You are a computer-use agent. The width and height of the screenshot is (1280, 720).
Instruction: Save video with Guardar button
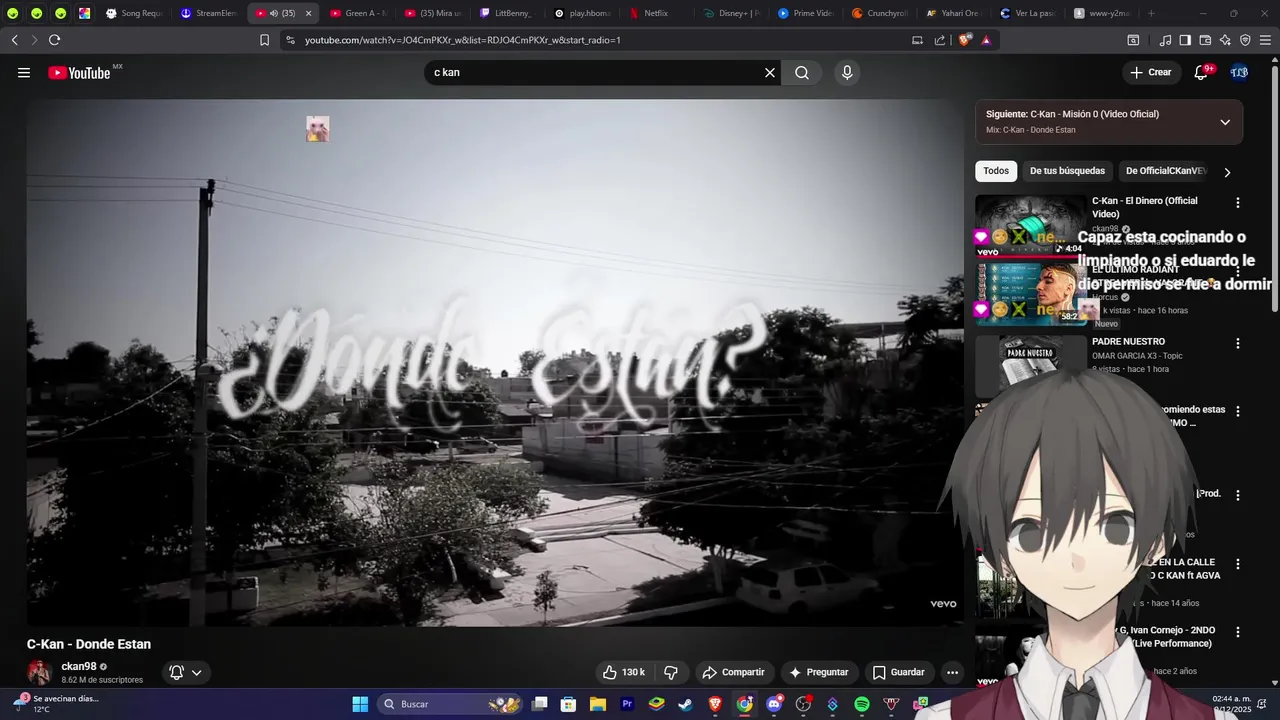898,672
